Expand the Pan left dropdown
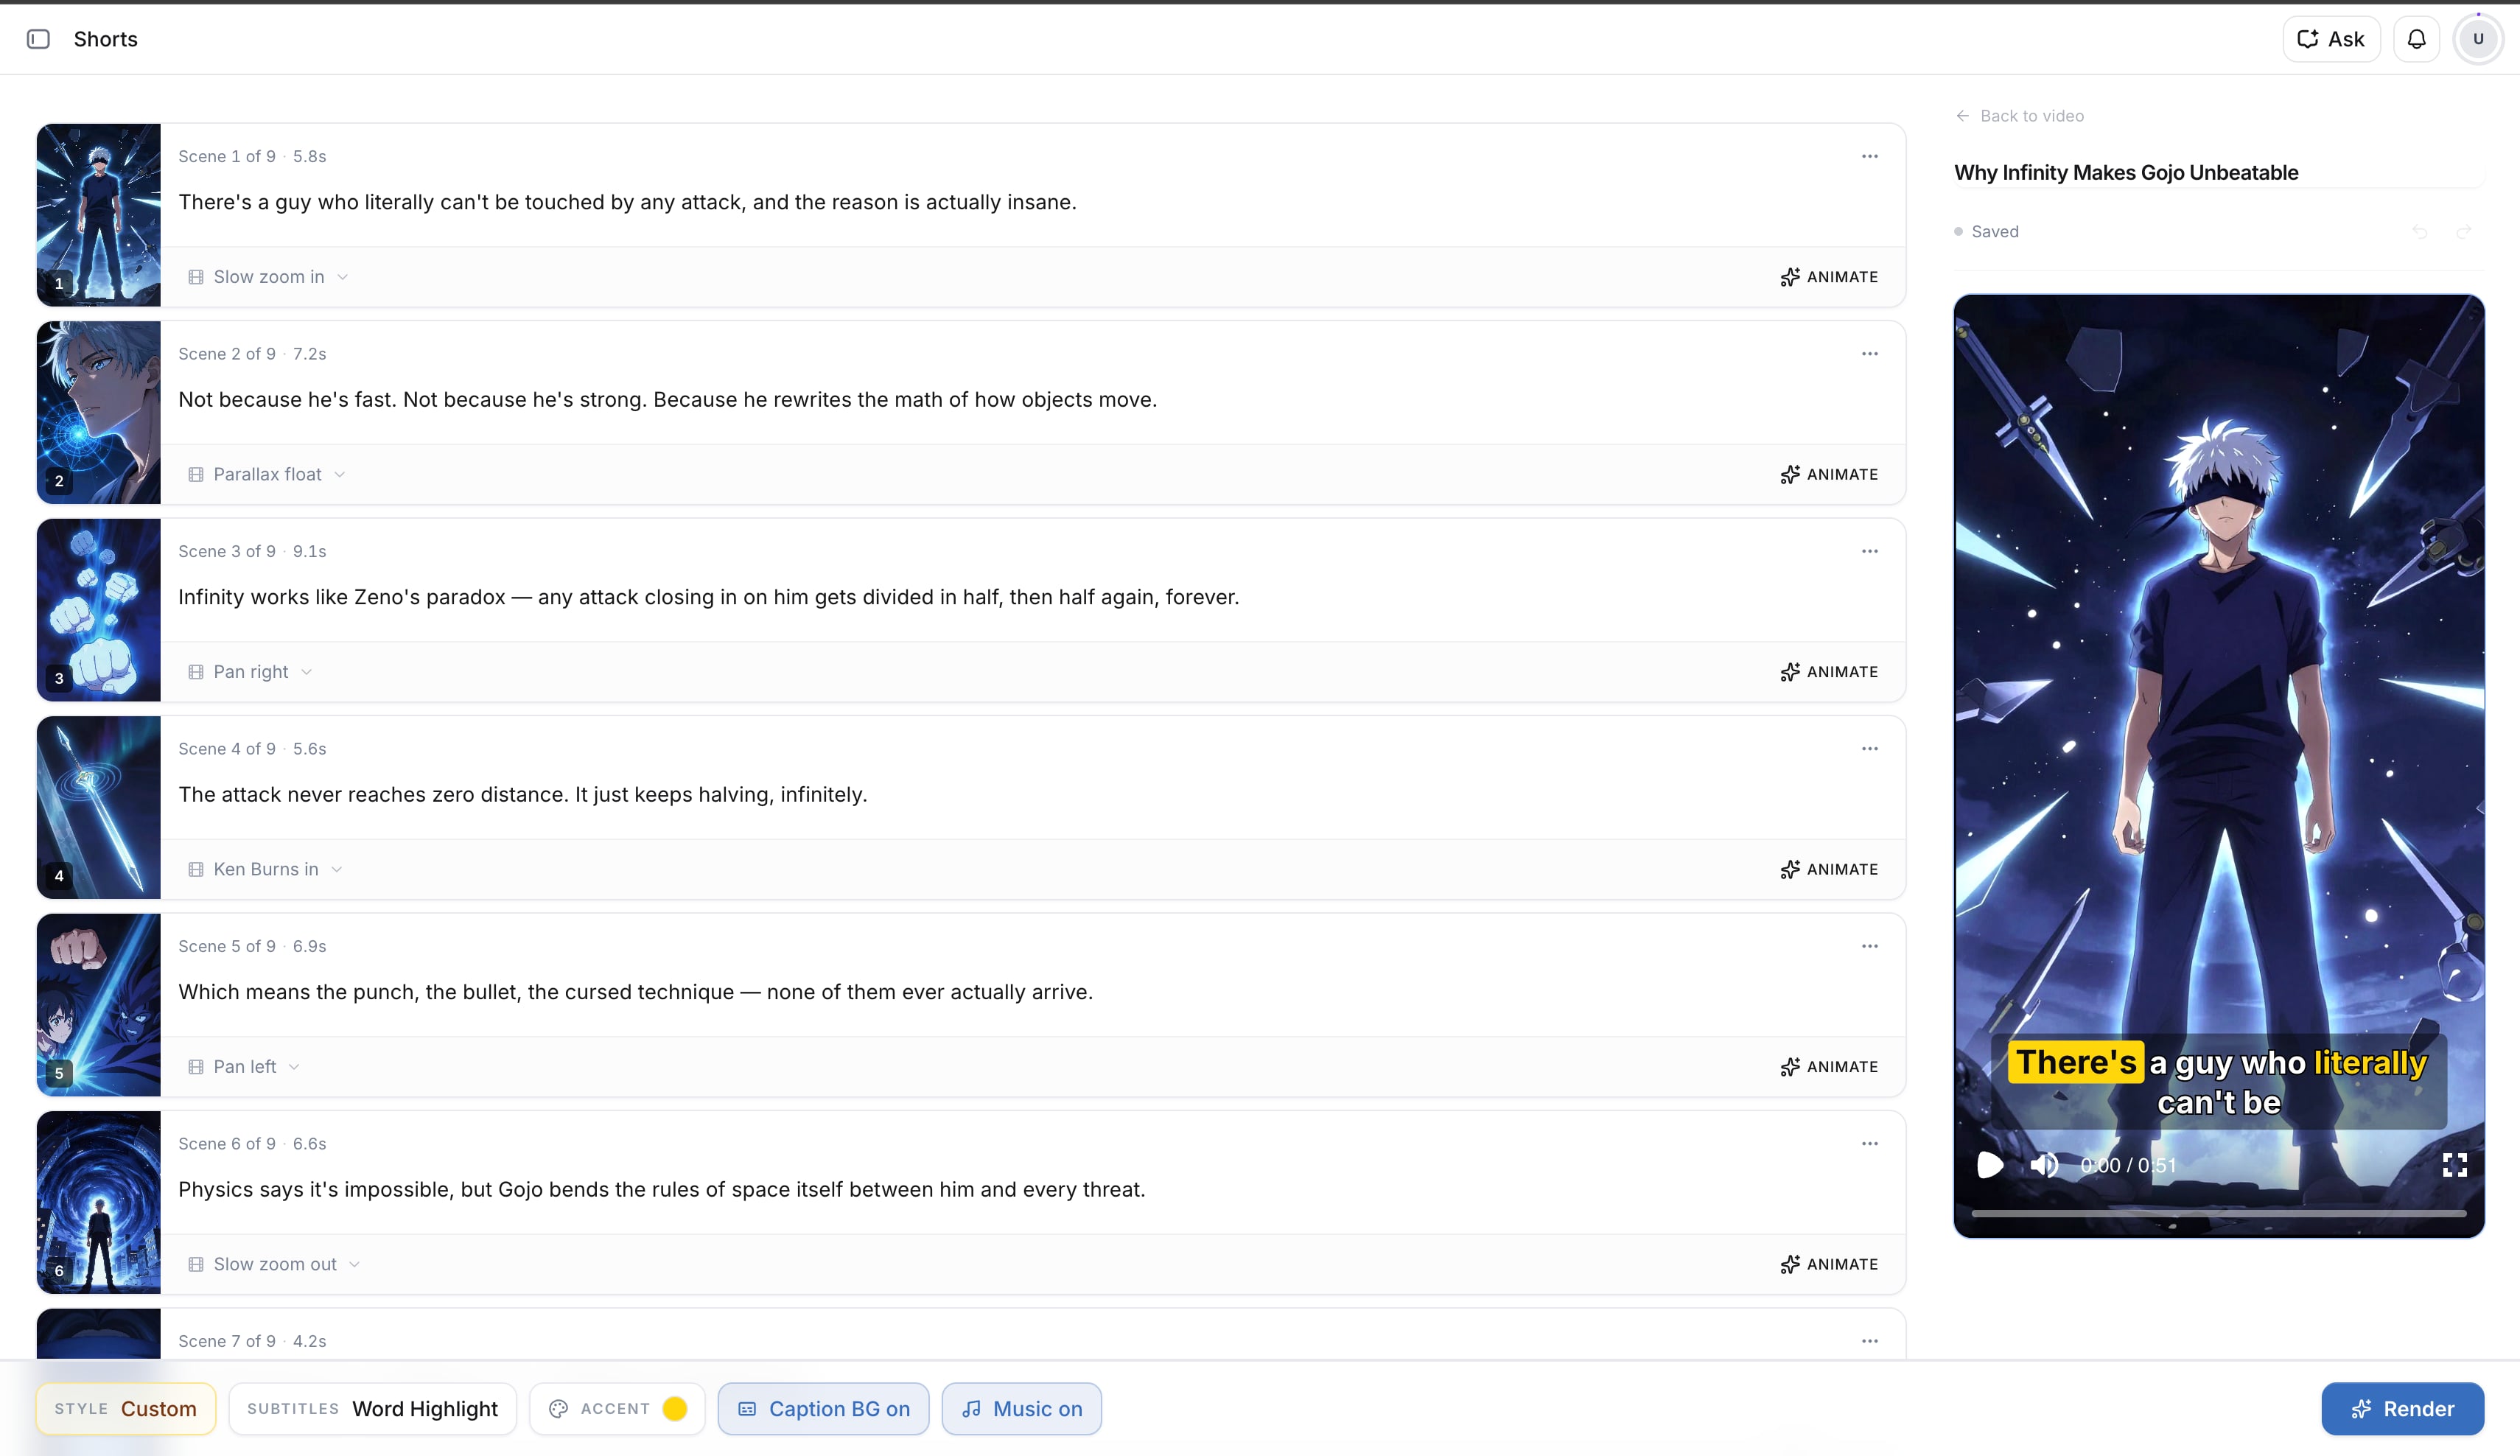 294,1067
